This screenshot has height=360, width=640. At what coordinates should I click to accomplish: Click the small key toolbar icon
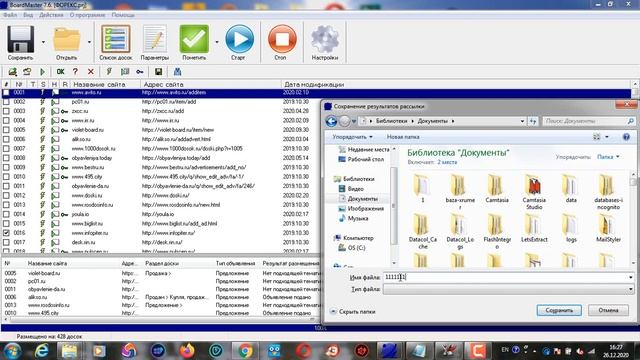pos(140,72)
